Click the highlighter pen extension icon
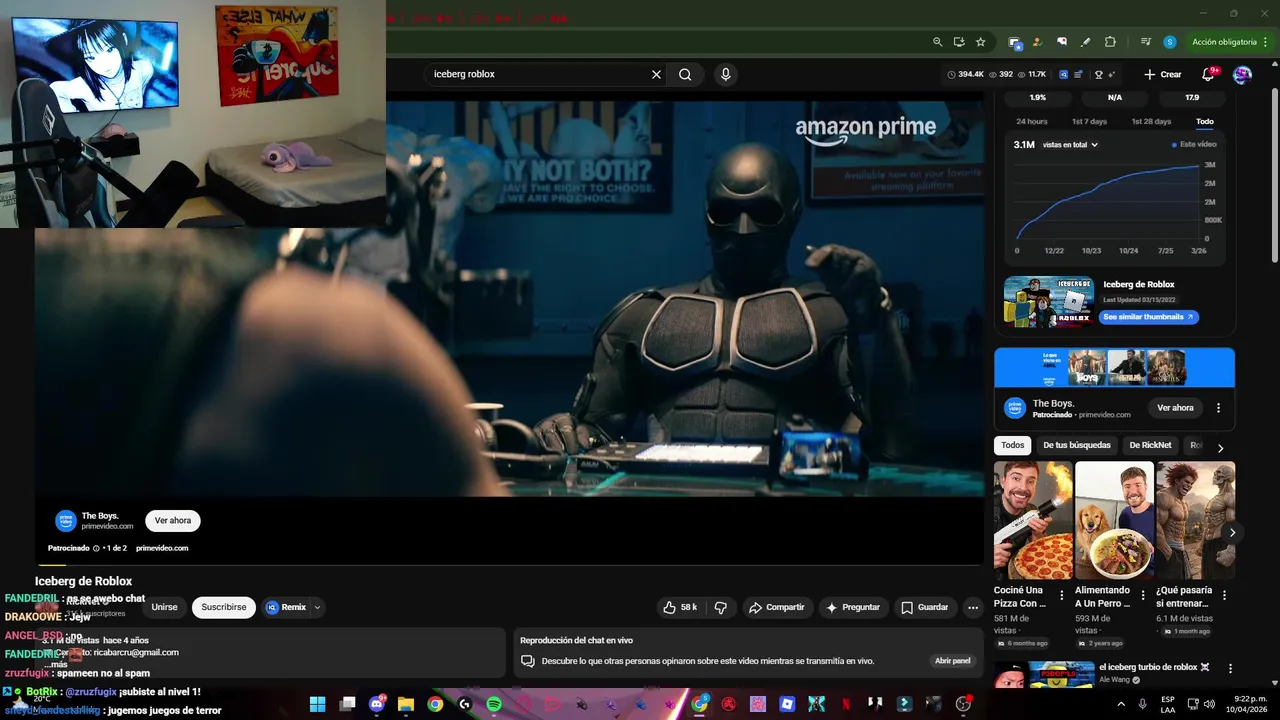Screen dimensions: 1280x720 [x=1086, y=42]
